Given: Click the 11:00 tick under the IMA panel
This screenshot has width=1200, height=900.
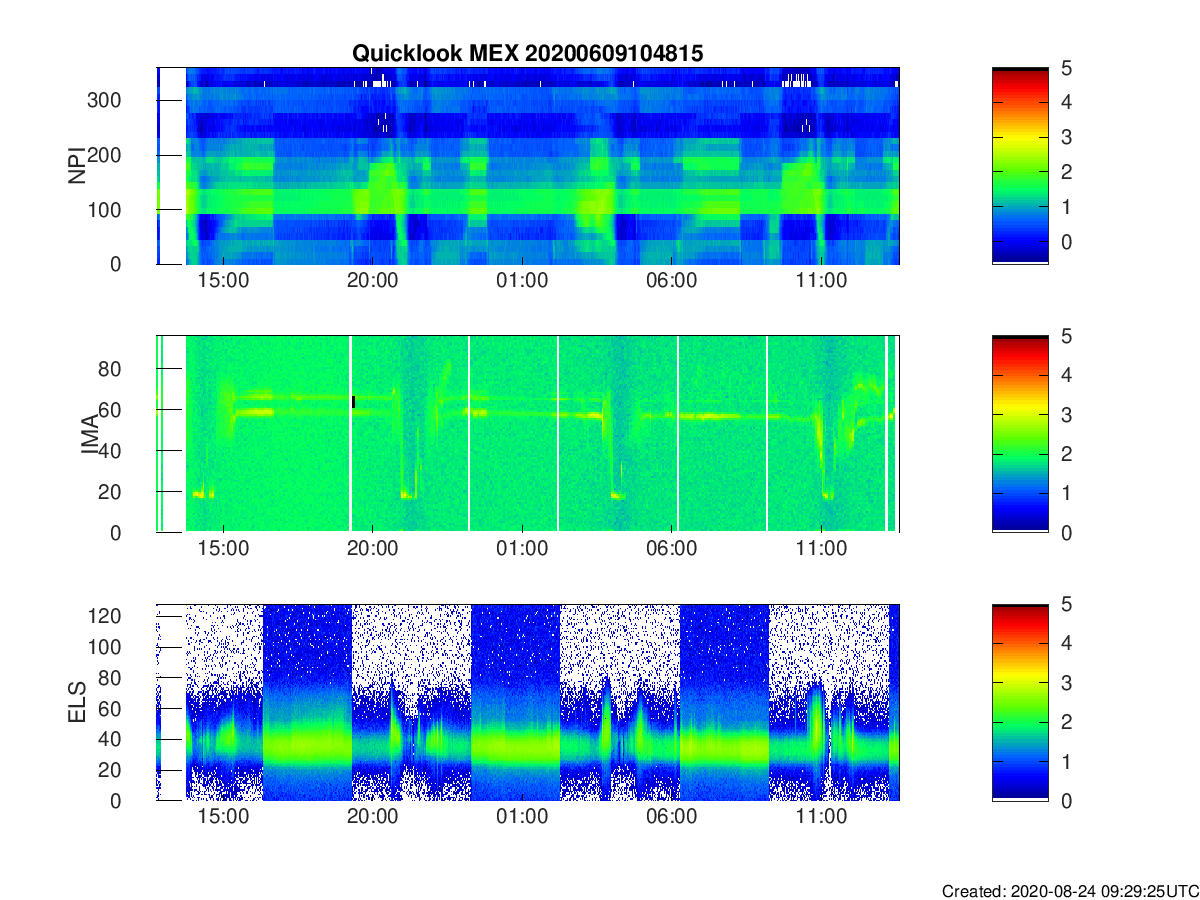Looking at the screenshot, I should [821, 549].
